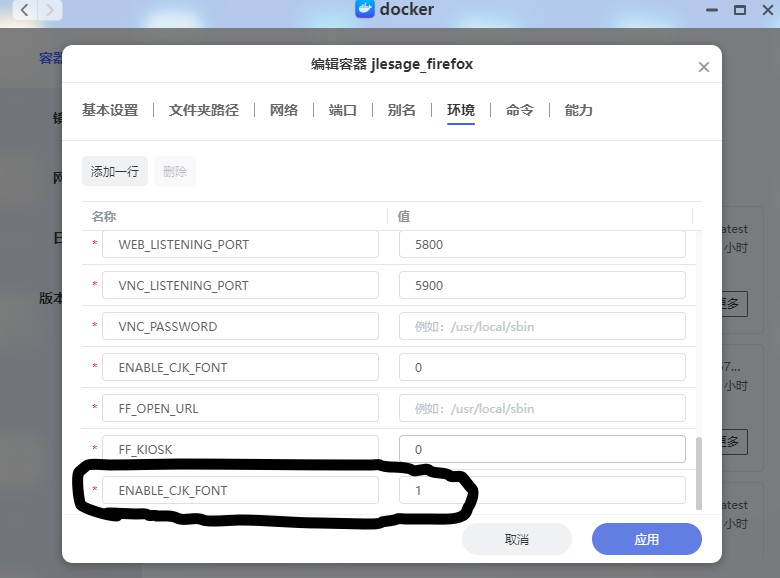Click the docker whale icon in the title bar
The image size is (780, 578).
click(365, 9)
